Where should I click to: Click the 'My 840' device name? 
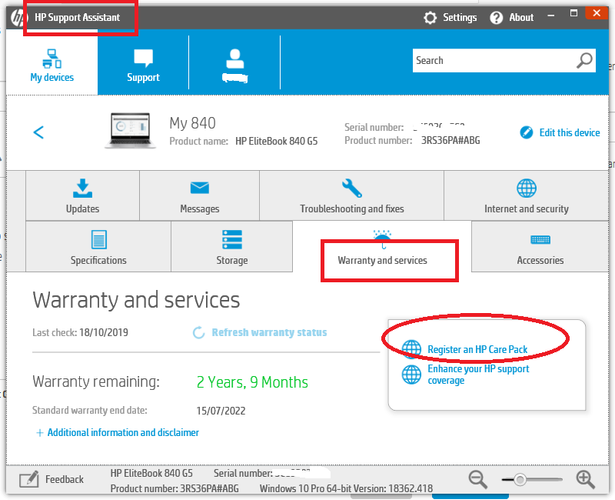point(192,123)
